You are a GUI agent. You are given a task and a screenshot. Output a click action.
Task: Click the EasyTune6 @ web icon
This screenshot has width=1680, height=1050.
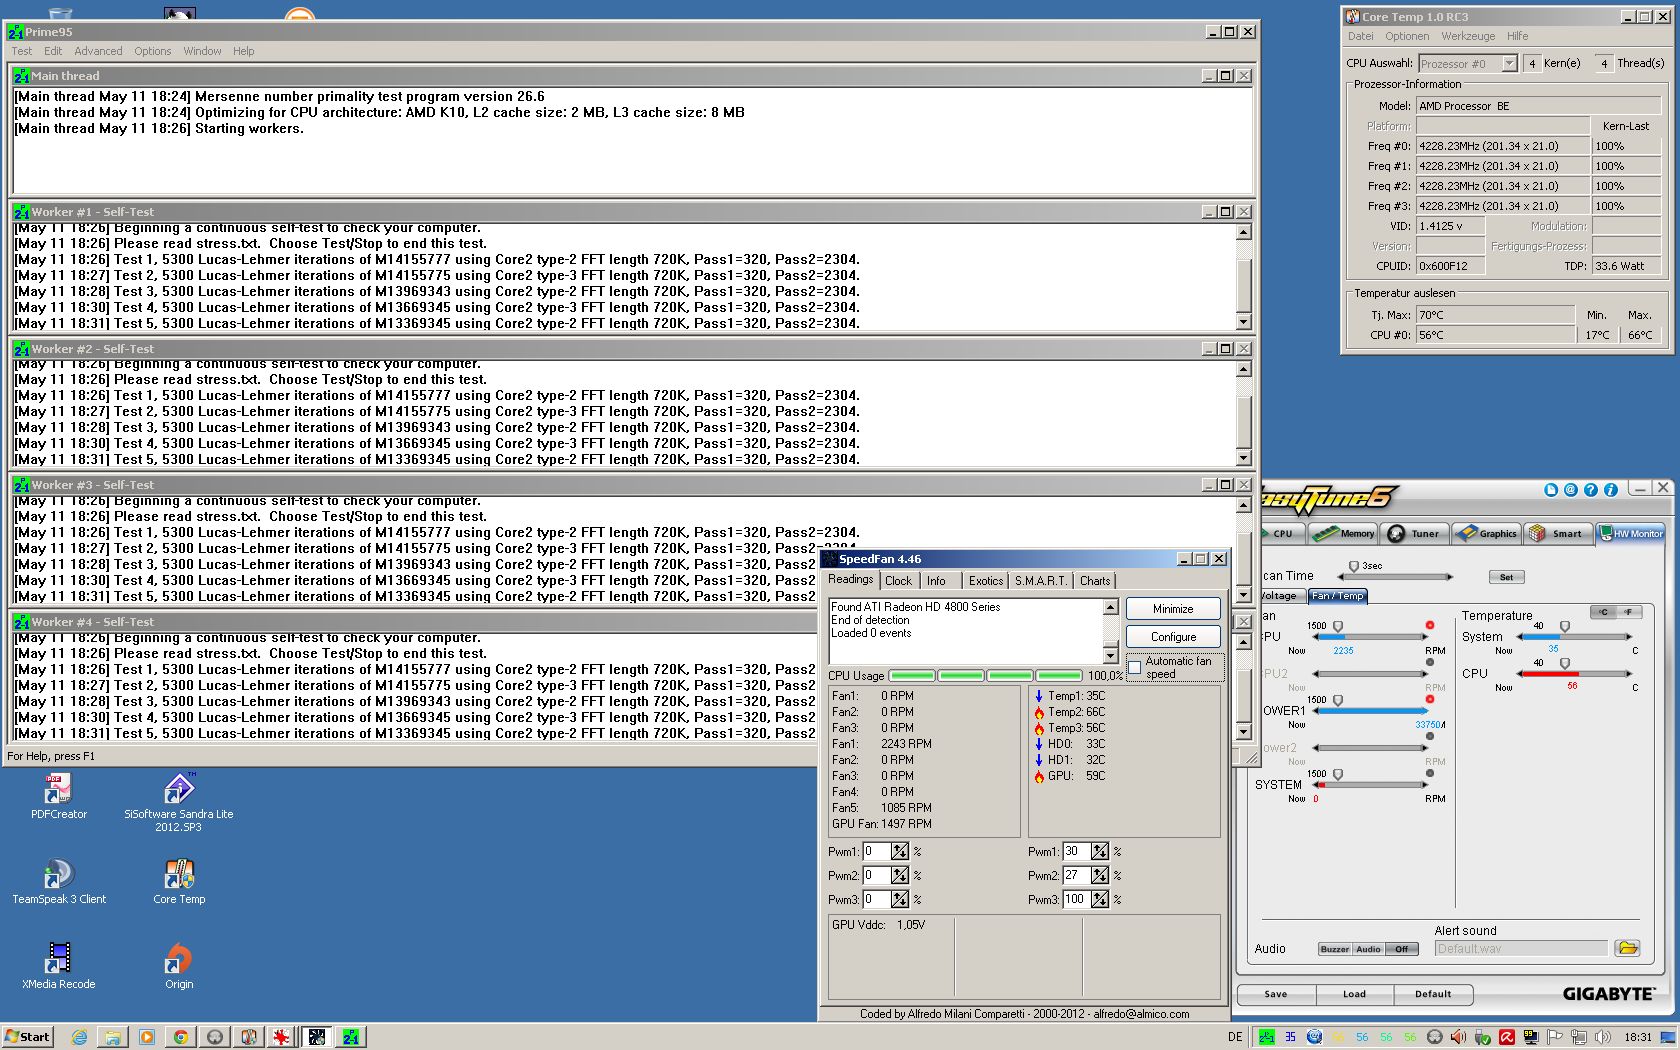pos(1571,490)
